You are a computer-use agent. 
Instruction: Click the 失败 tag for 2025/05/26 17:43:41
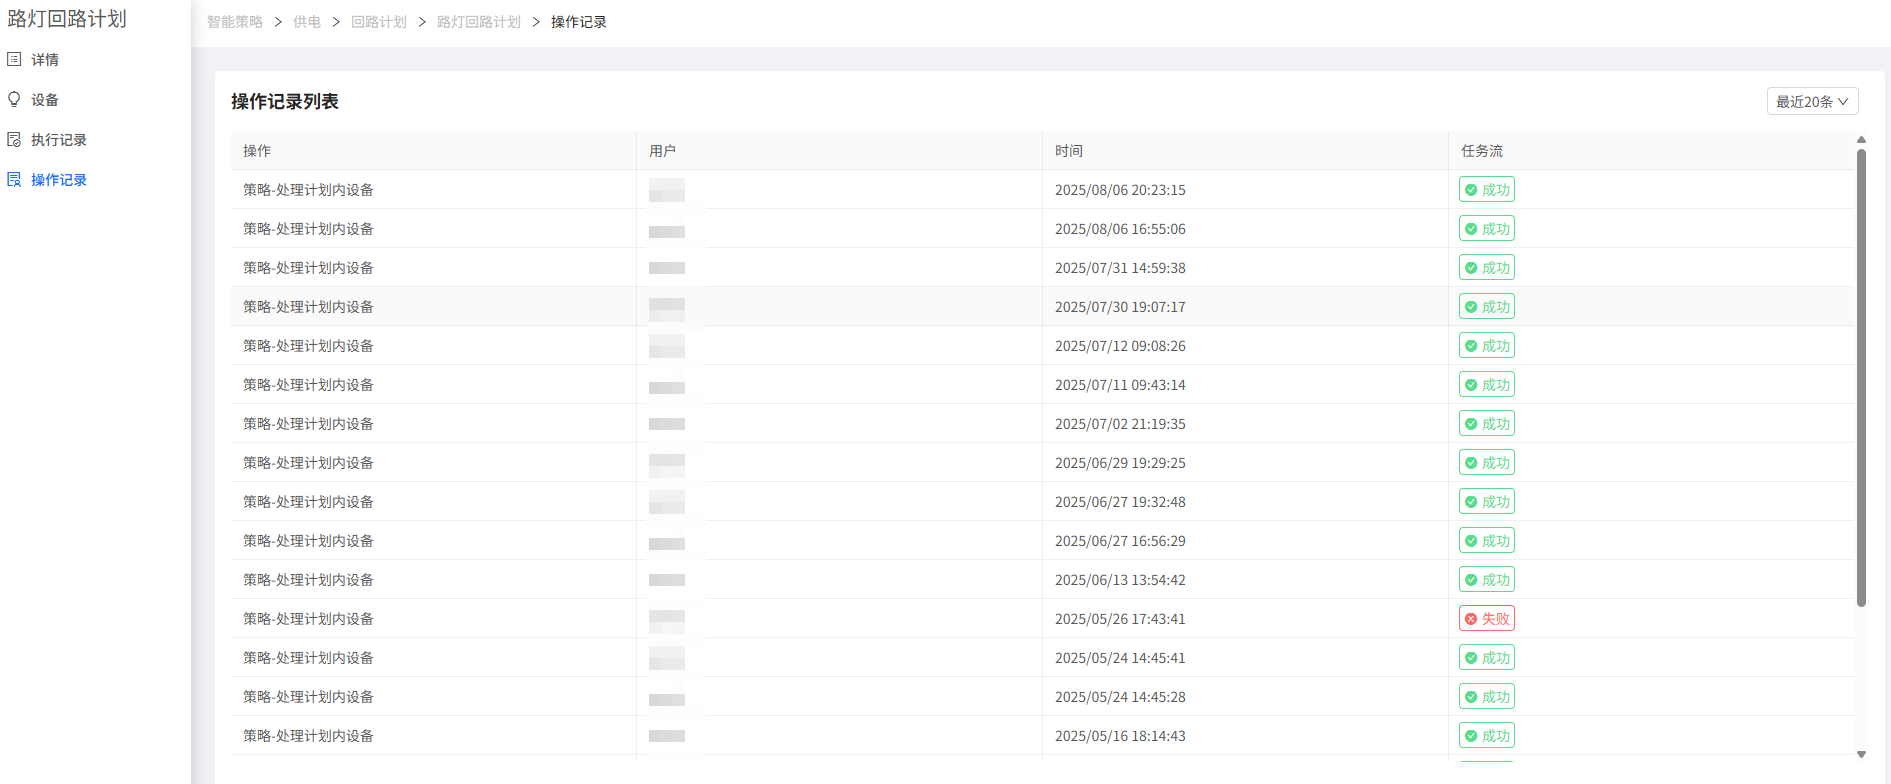point(1487,619)
